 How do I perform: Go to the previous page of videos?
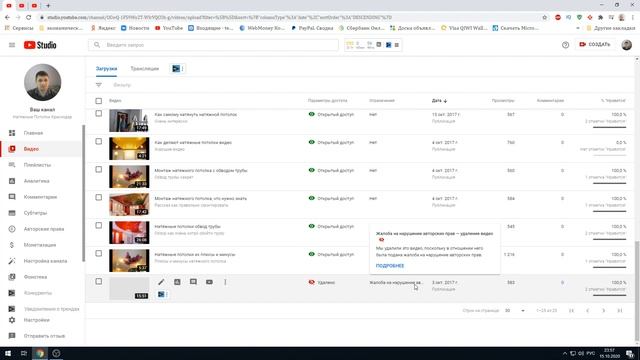point(587,311)
